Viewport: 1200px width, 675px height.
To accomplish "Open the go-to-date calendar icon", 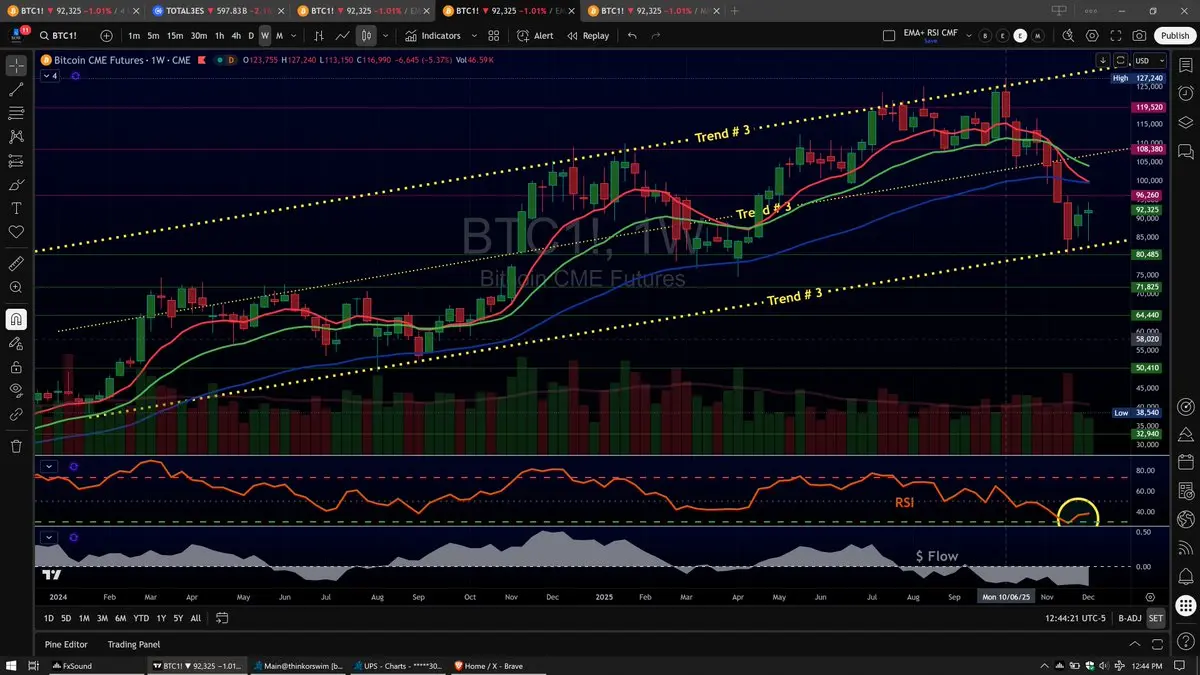I will pyautogui.click(x=220, y=618).
